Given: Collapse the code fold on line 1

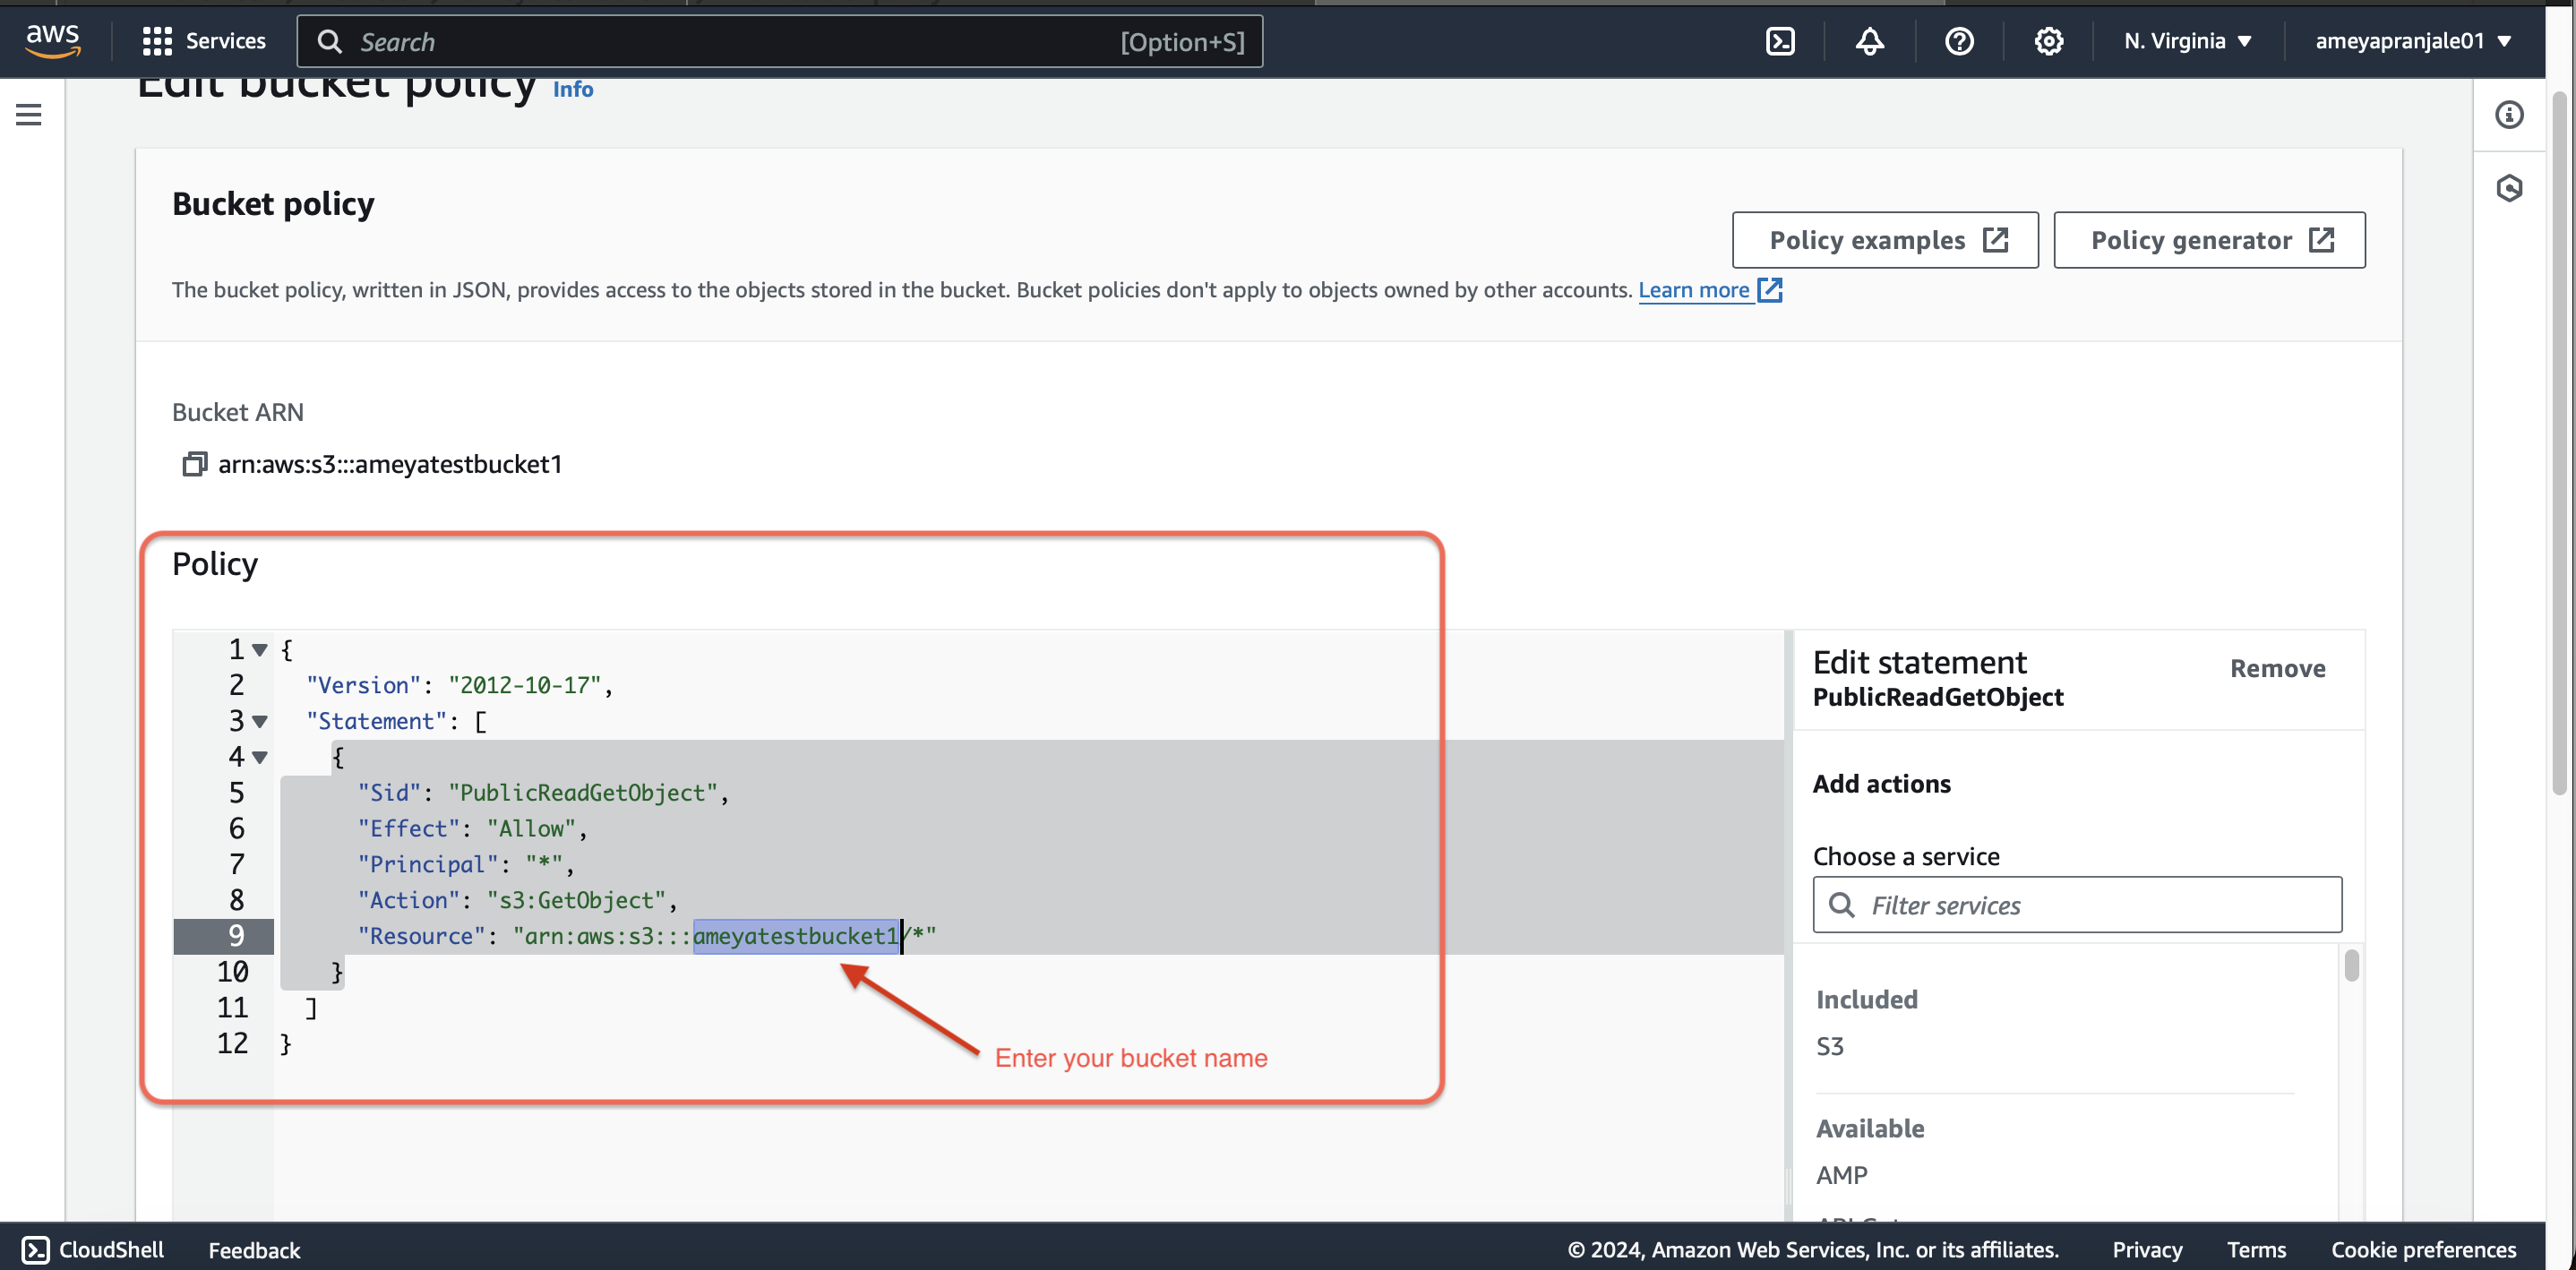Looking at the screenshot, I should click(260, 650).
